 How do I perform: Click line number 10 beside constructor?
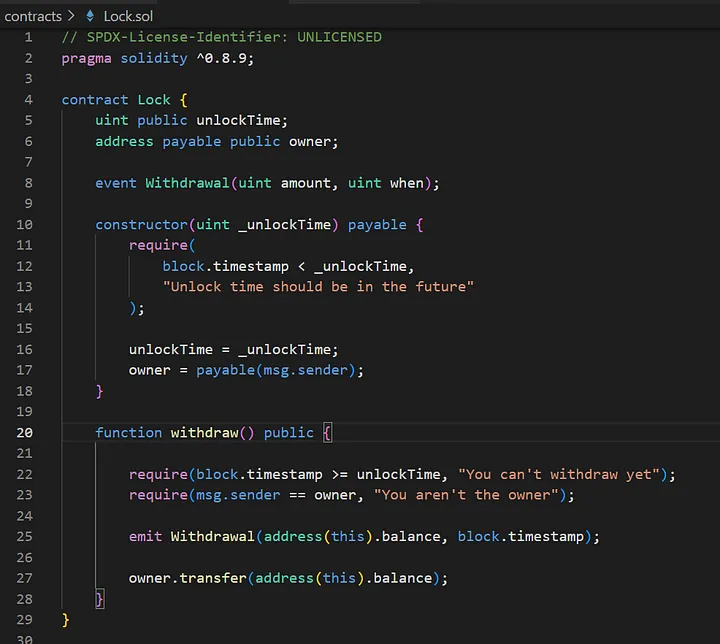[24, 225]
